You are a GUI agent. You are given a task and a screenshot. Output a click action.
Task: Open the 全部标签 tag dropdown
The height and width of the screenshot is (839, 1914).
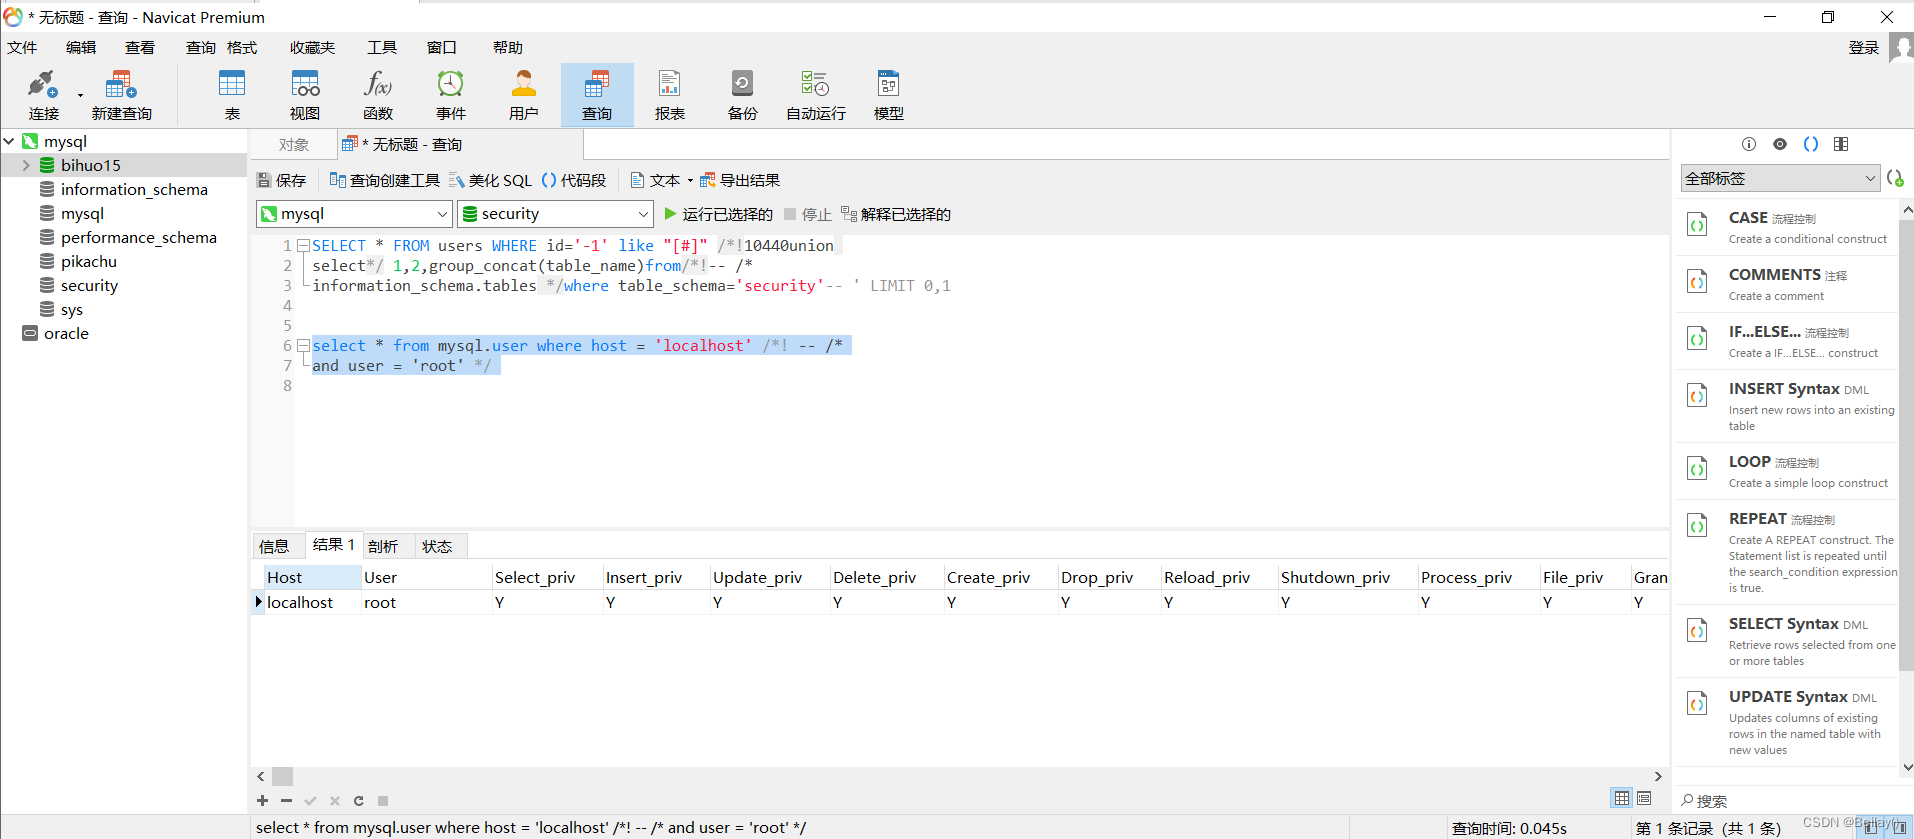tap(1780, 178)
